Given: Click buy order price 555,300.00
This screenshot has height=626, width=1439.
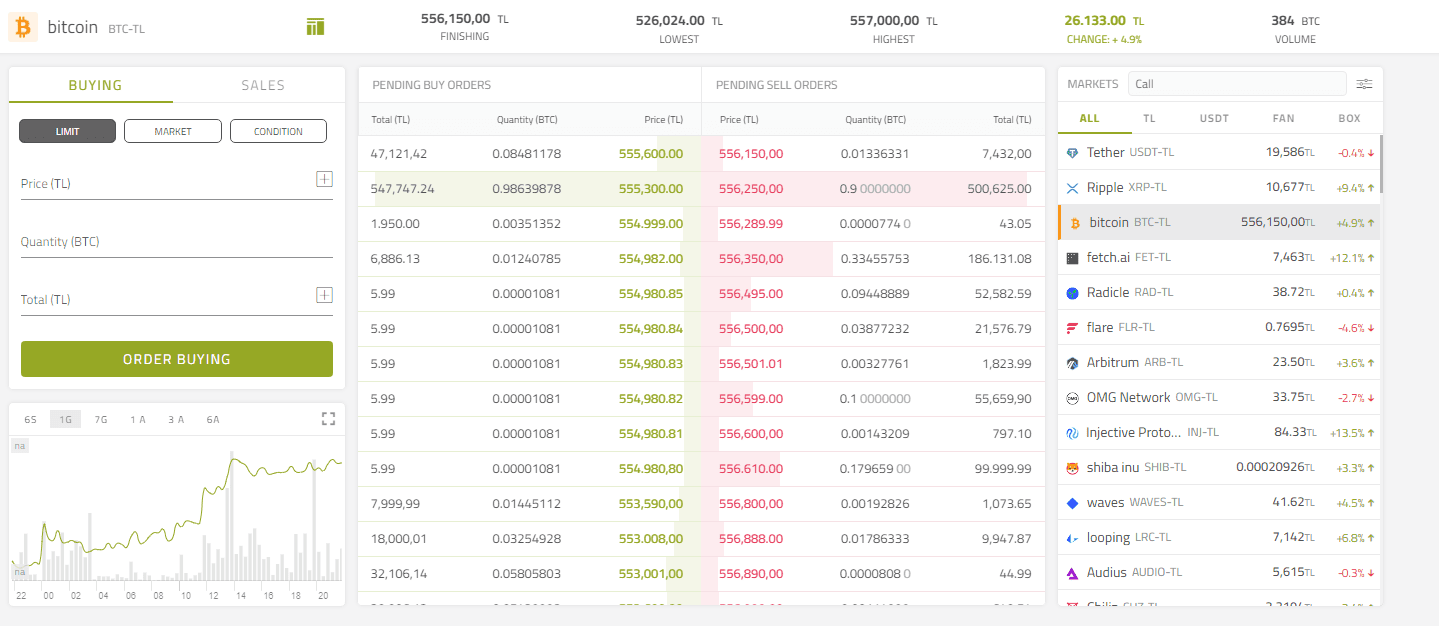Looking at the screenshot, I should [651, 189].
